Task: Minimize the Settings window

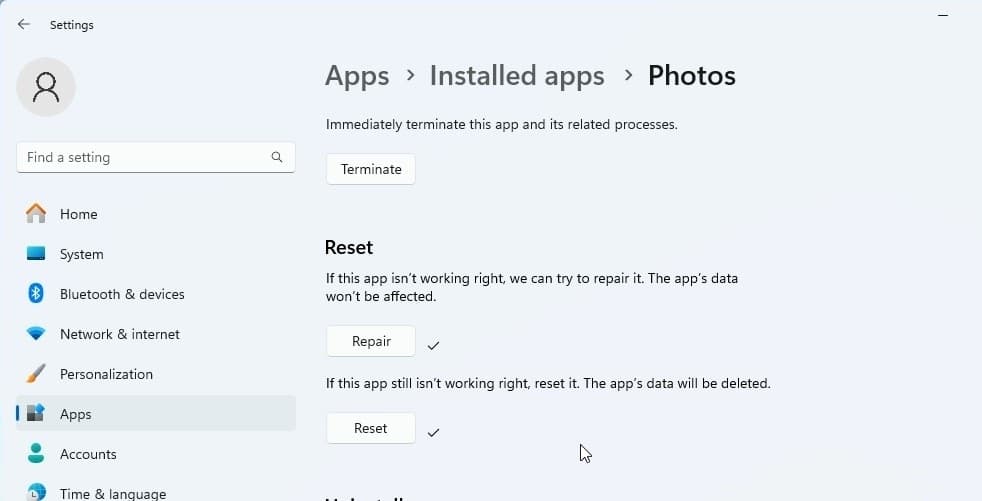Action: tap(942, 16)
